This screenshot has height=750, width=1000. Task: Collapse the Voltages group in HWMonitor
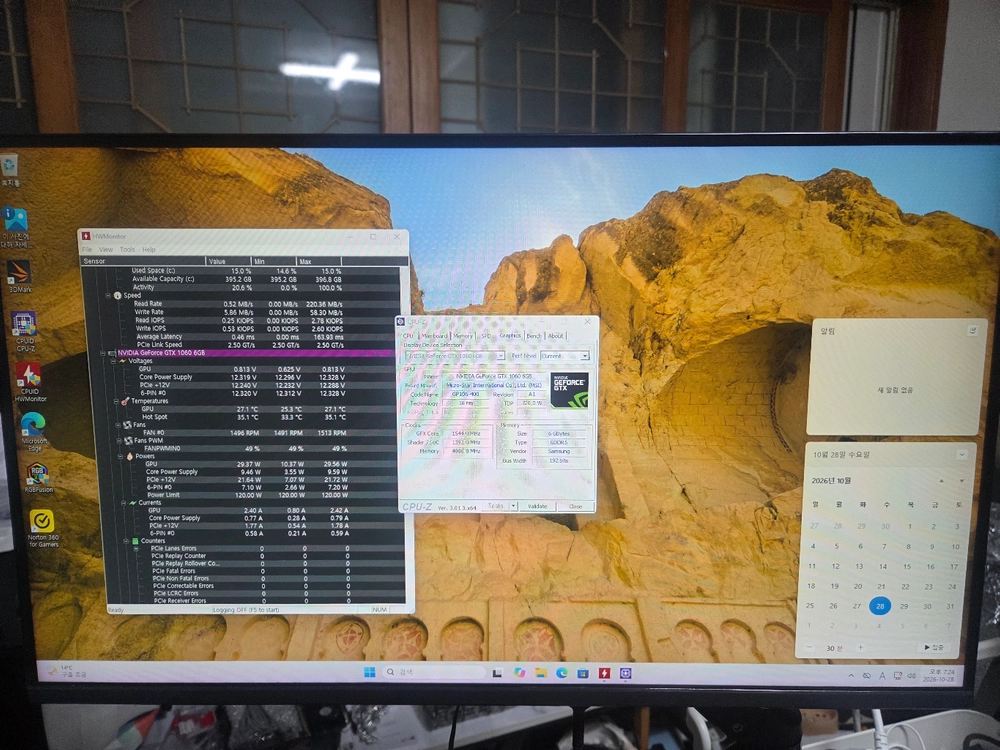[x=114, y=361]
